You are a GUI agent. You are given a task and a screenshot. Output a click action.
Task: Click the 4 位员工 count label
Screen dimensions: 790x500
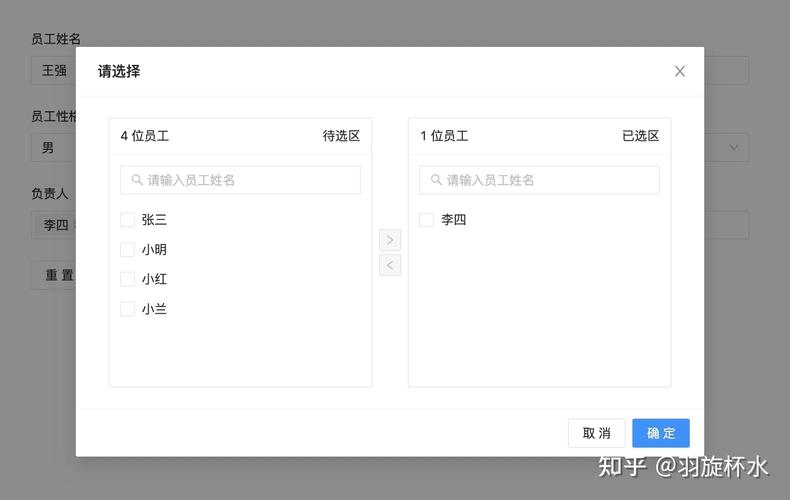145,136
